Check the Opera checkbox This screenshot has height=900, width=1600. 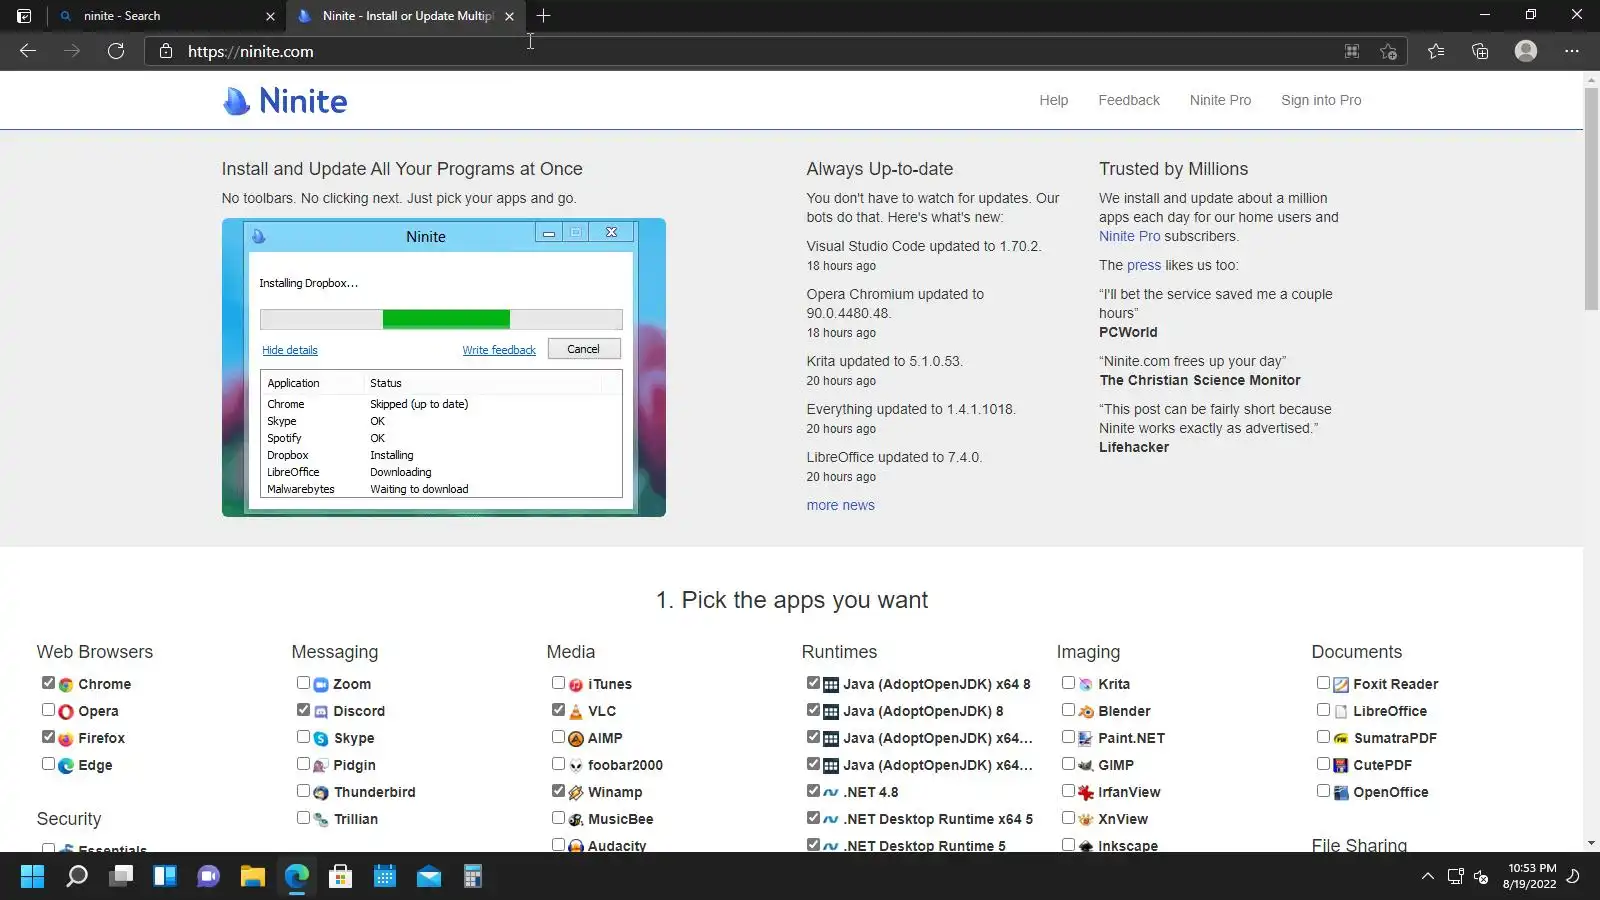click(48, 710)
